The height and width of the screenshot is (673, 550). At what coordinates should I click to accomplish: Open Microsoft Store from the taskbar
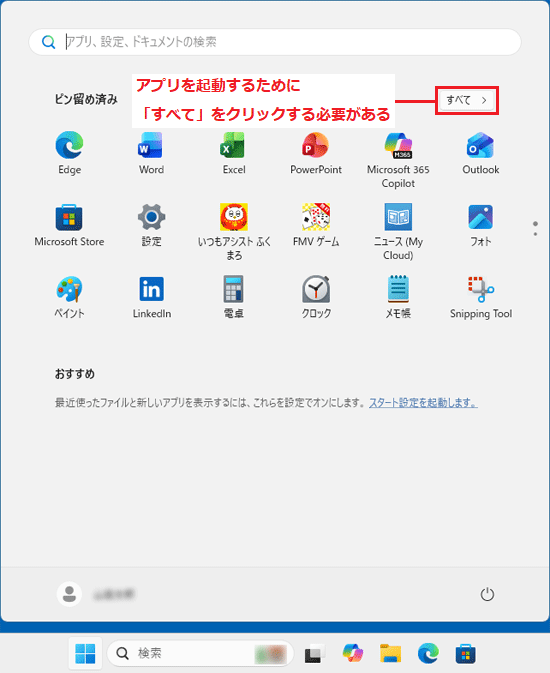[x=465, y=653]
